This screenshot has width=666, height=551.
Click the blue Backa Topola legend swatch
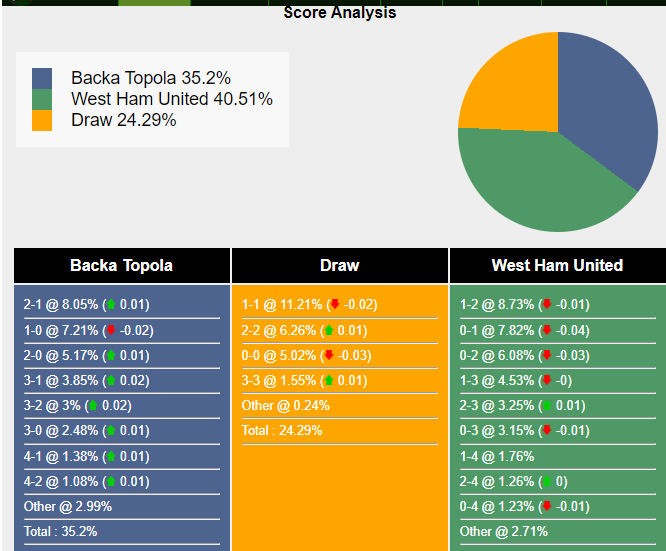tap(42, 78)
